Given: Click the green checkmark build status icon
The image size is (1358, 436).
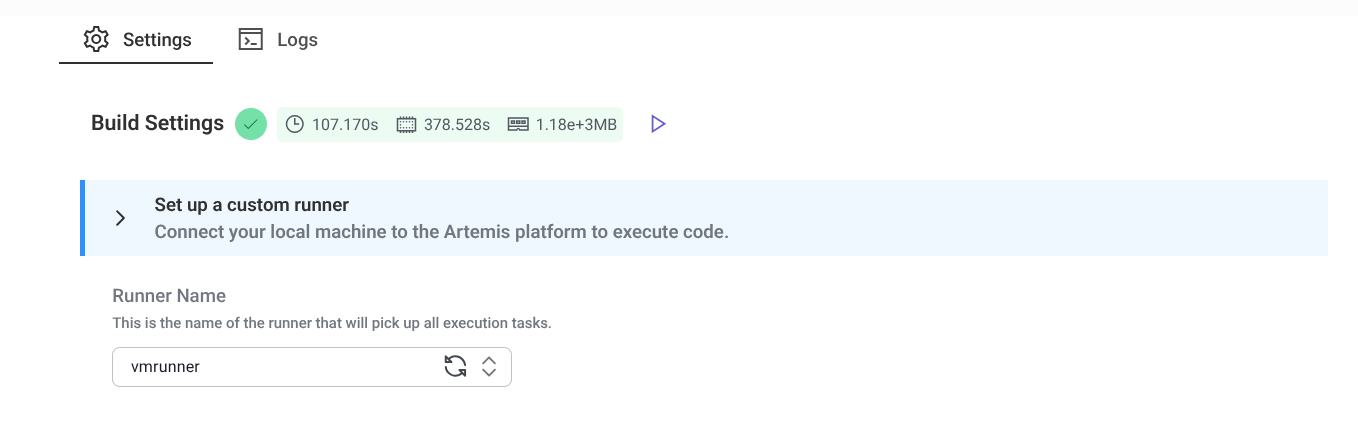Looking at the screenshot, I should pyautogui.click(x=251, y=124).
